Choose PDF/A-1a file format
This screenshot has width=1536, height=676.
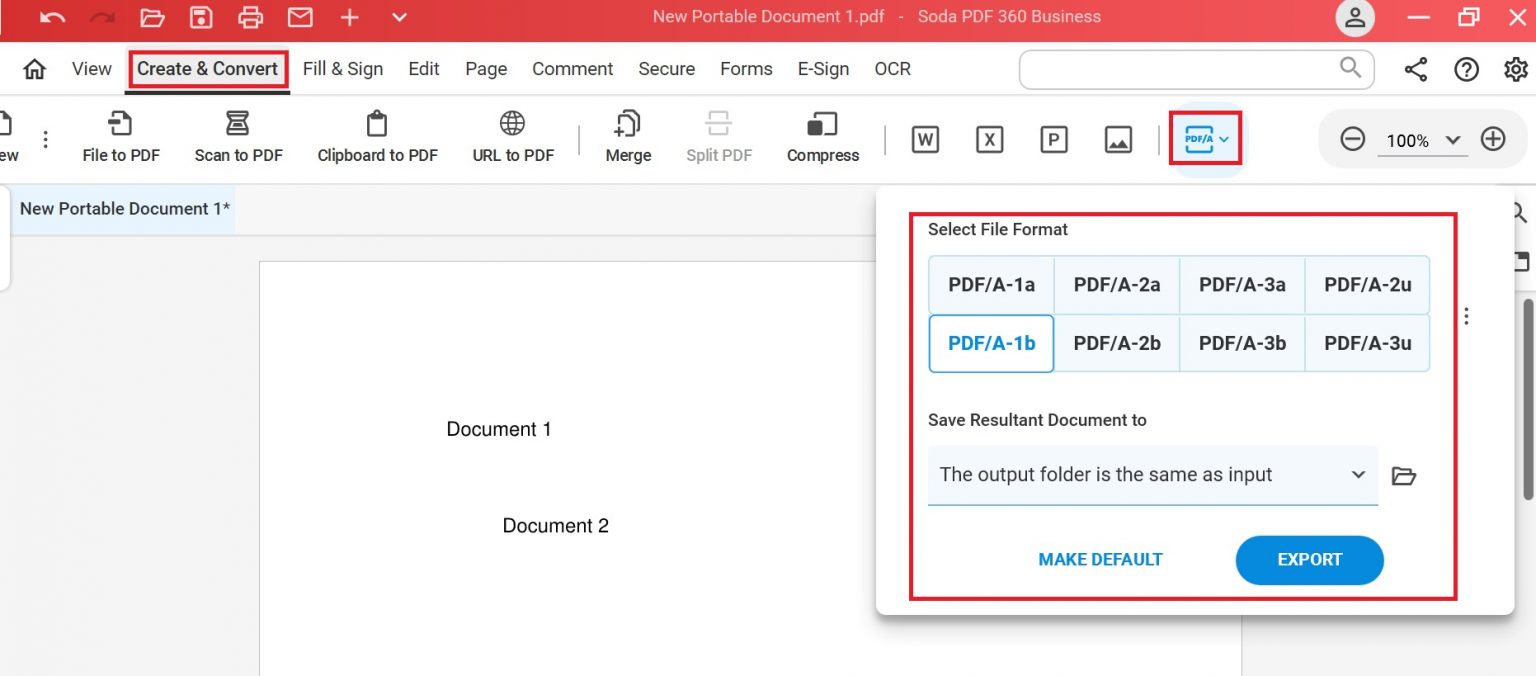(x=991, y=285)
